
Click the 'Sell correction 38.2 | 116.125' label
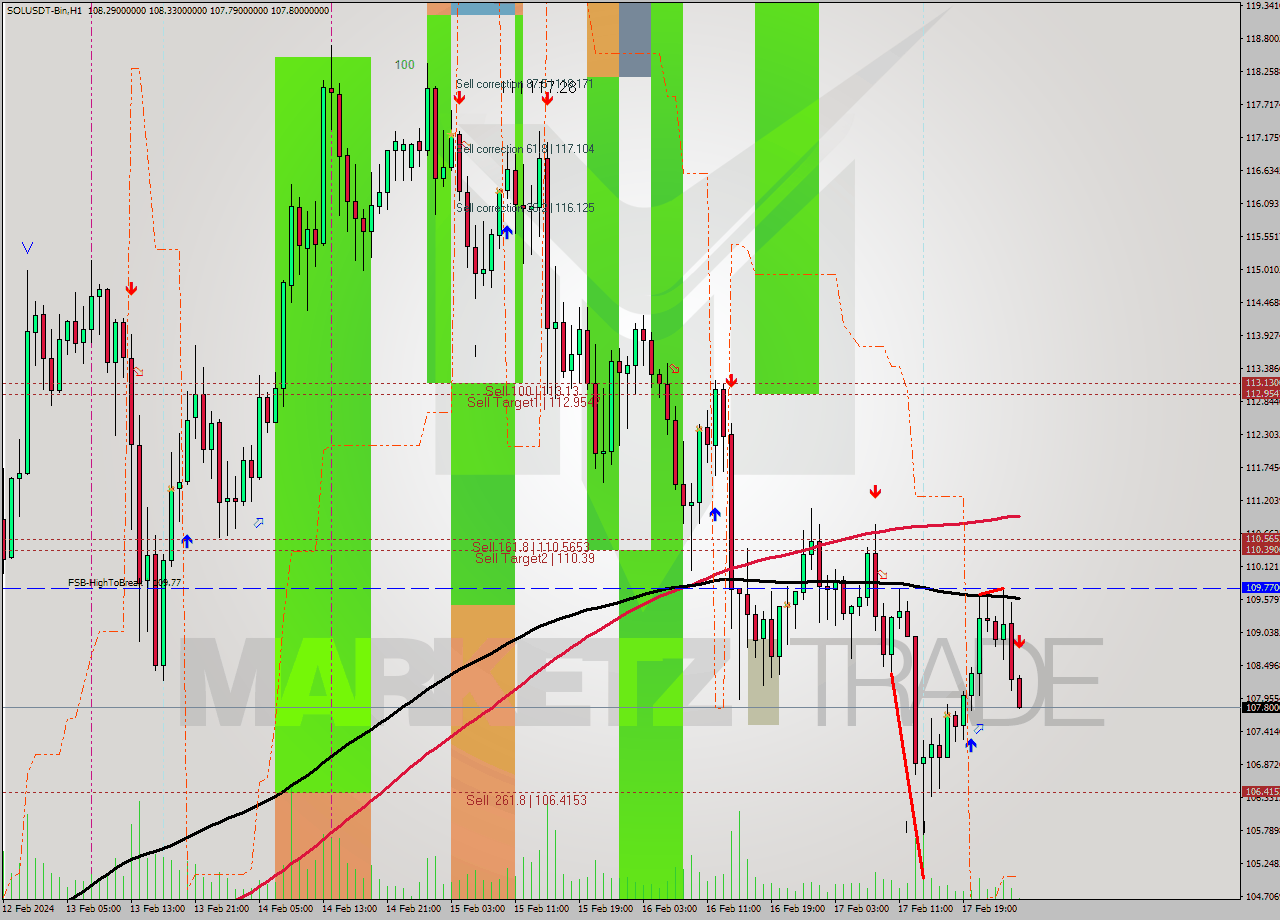pyautogui.click(x=525, y=208)
